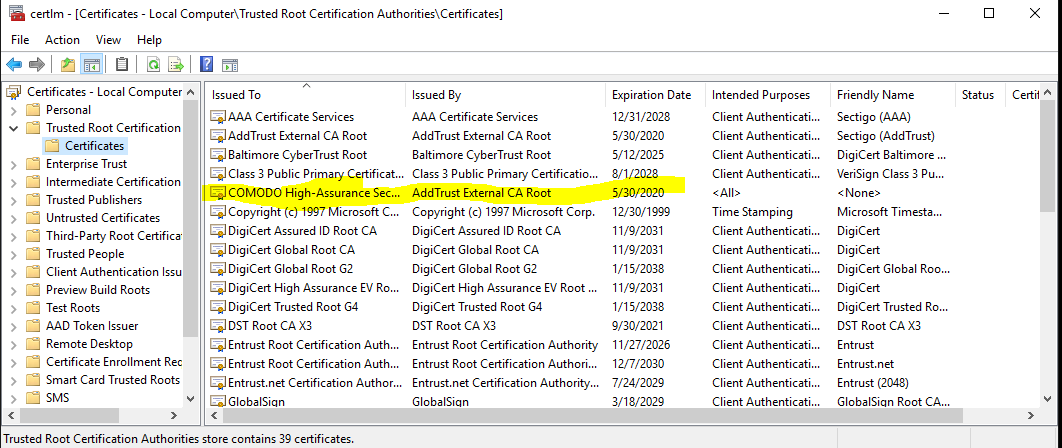
Task: Go back with the blue Back arrow
Action: [x=14, y=64]
